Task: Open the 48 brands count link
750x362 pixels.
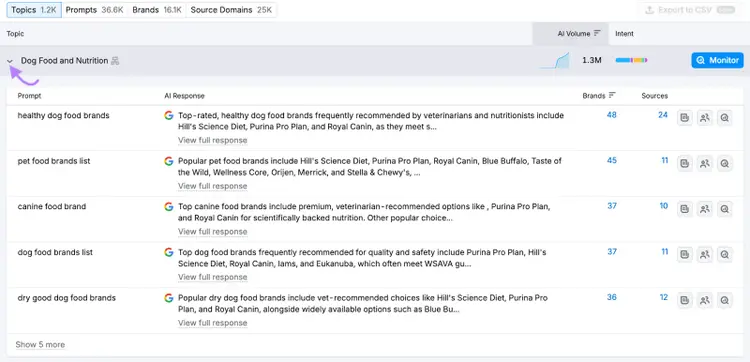Action: pos(612,115)
